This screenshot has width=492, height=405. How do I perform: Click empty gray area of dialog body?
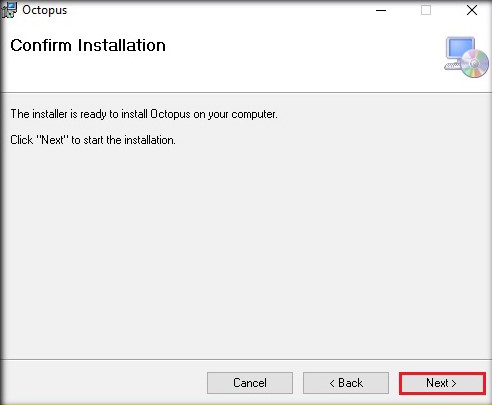pyautogui.click(x=246, y=250)
